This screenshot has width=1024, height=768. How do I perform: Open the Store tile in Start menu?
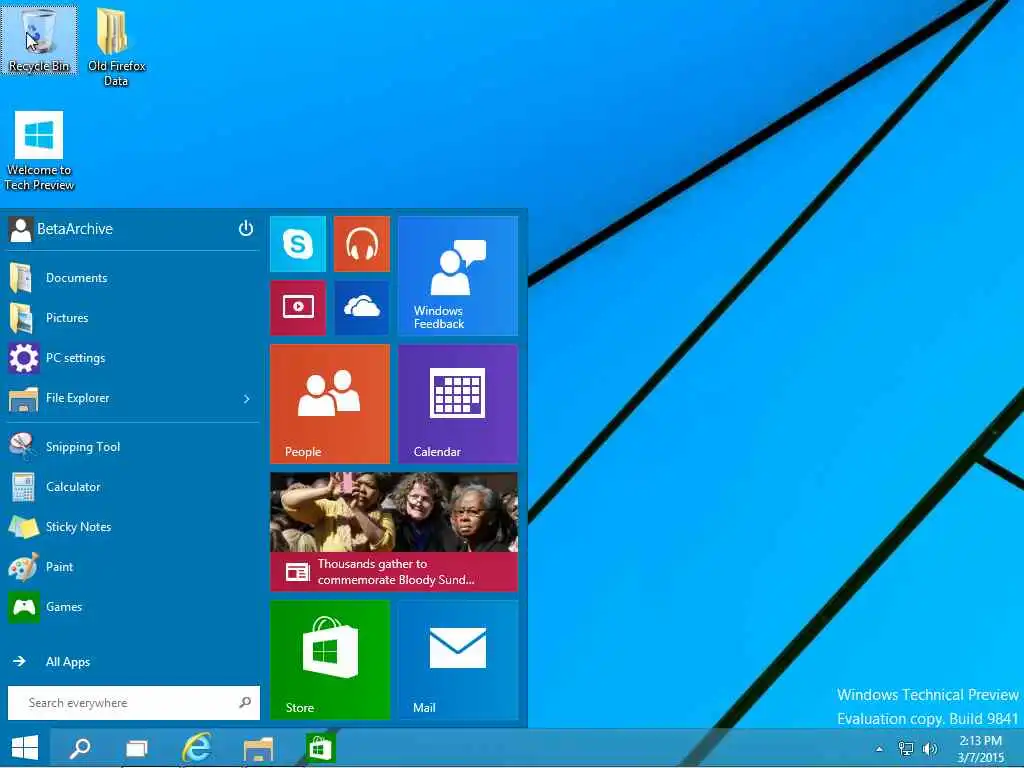coord(330,660)
